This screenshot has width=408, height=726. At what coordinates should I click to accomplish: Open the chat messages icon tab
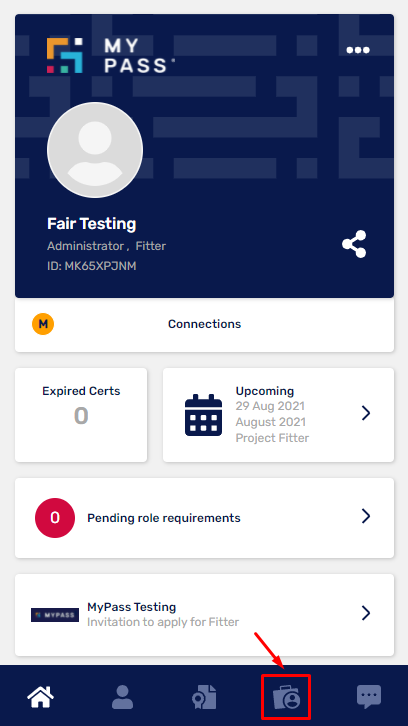(x=369, y=697)
